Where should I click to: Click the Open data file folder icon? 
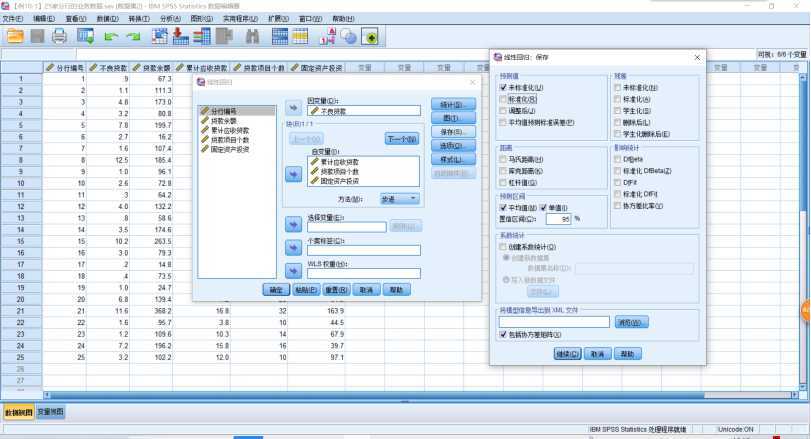tap(15, 36)
